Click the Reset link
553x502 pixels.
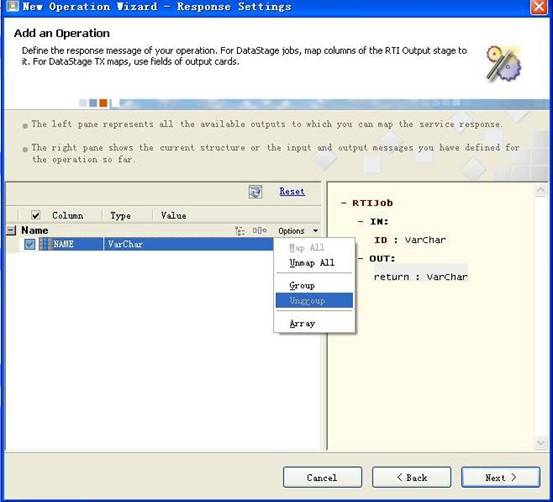point(292,191)
